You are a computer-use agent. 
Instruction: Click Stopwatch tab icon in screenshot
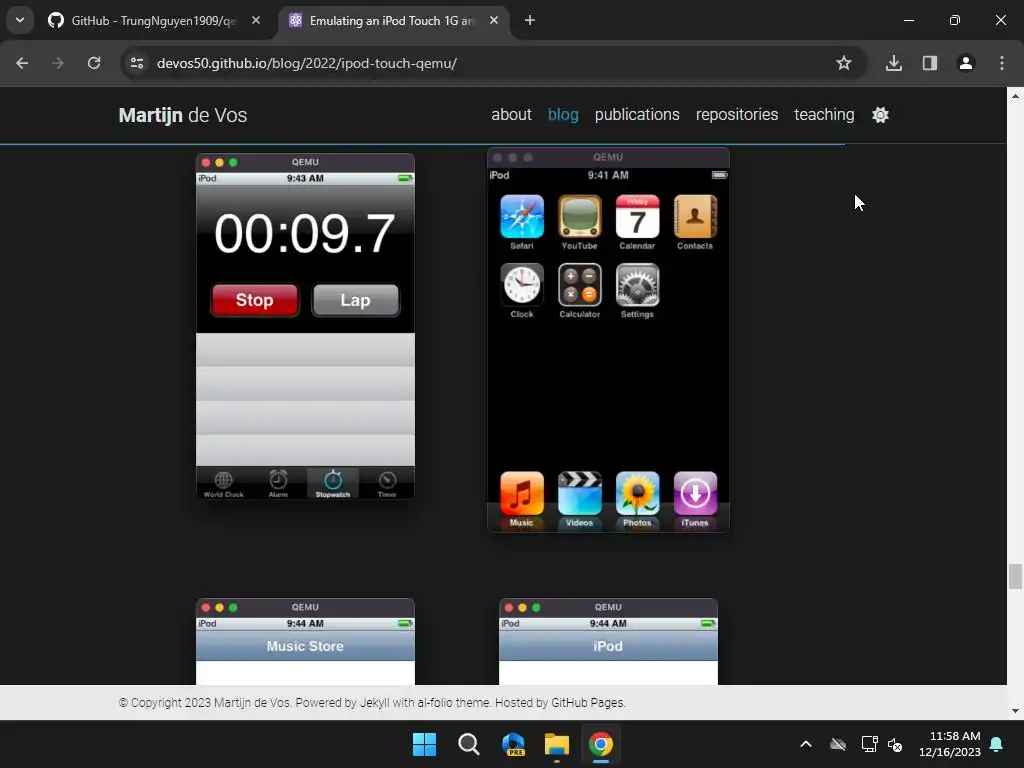333,484
